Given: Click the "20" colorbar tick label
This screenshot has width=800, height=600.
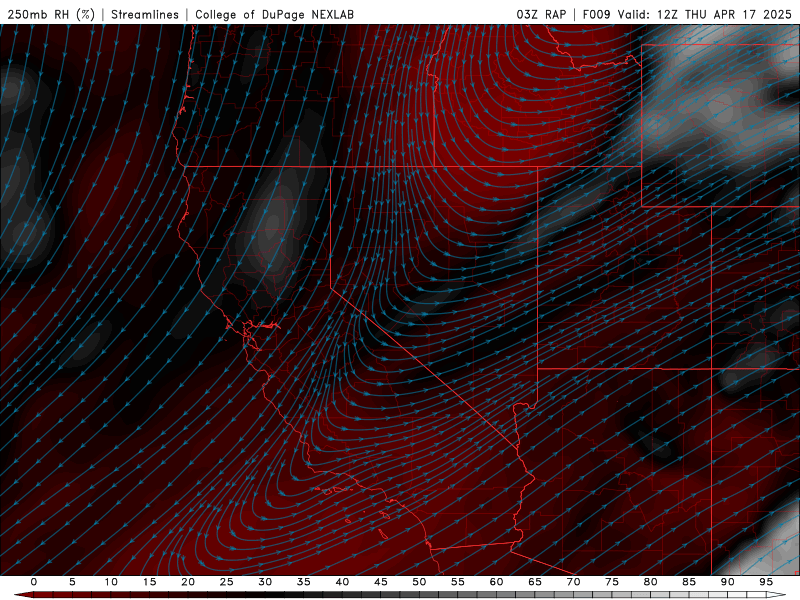Looking at the screenshot, I should [x=188, y=582].
